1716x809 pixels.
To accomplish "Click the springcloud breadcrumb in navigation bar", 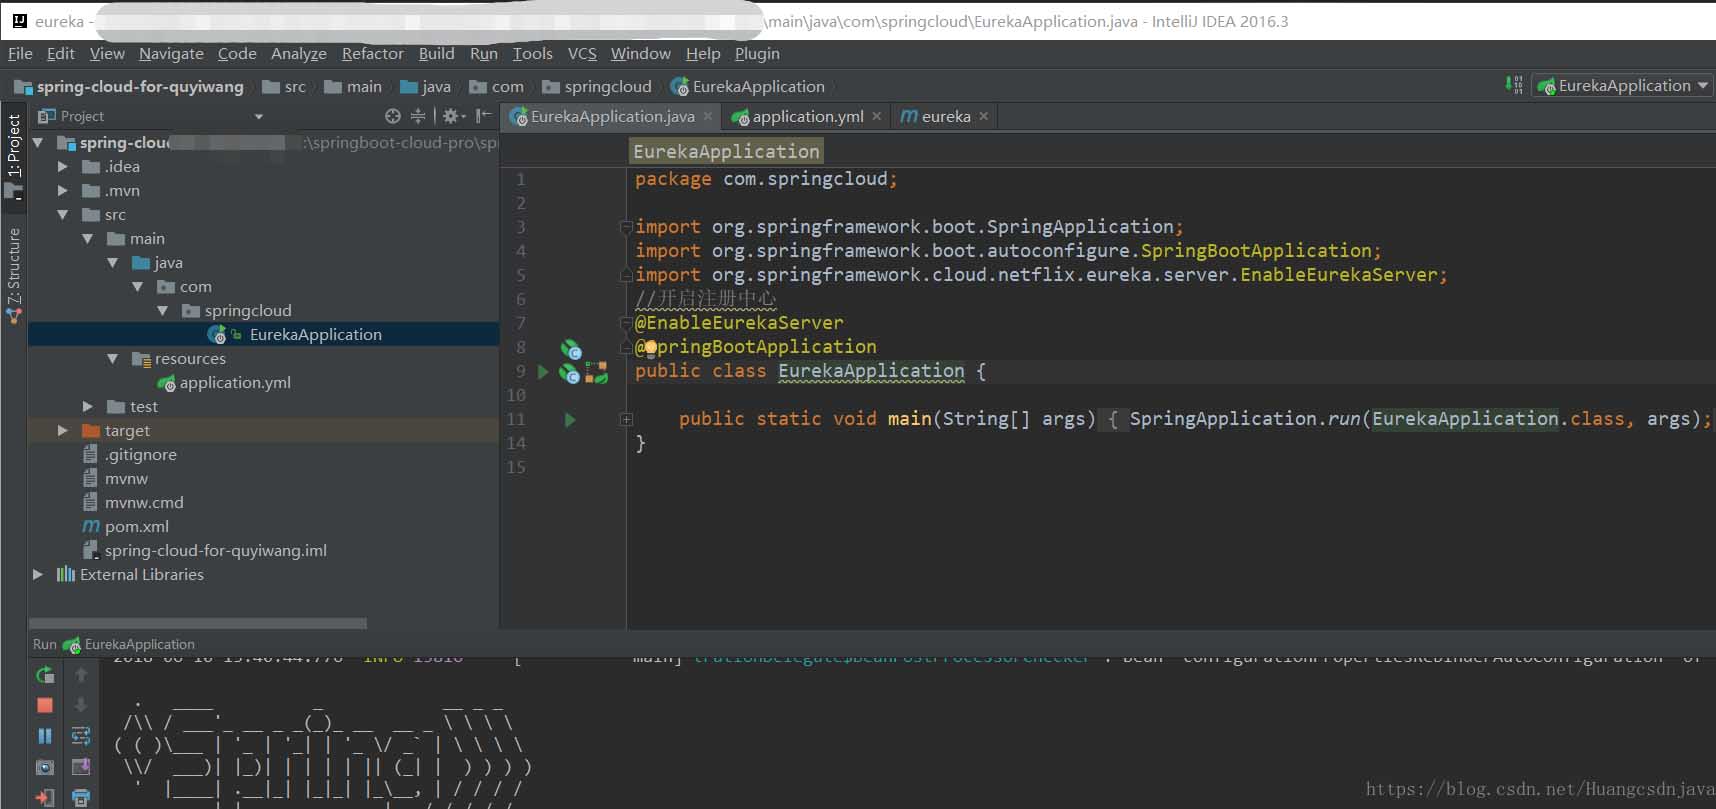I will pyautogui.click(x=607, y=87).
